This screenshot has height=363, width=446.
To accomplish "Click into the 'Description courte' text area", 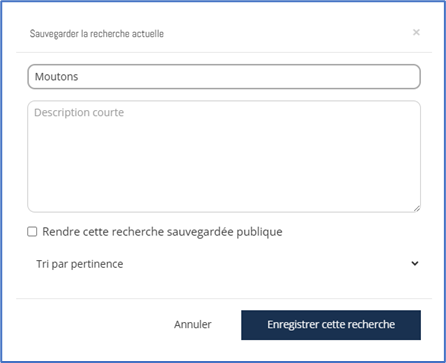I will (224, 156).
